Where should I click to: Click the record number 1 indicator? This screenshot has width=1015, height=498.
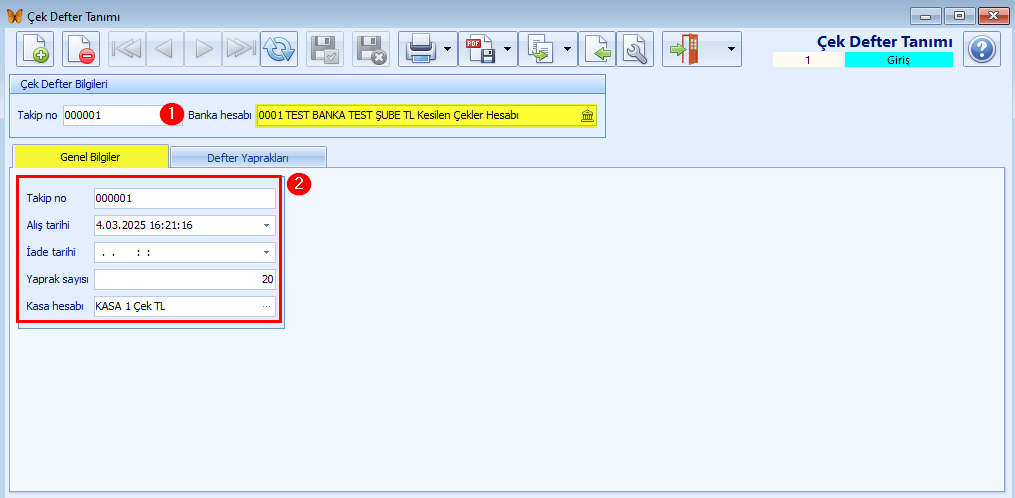(809, 60)
